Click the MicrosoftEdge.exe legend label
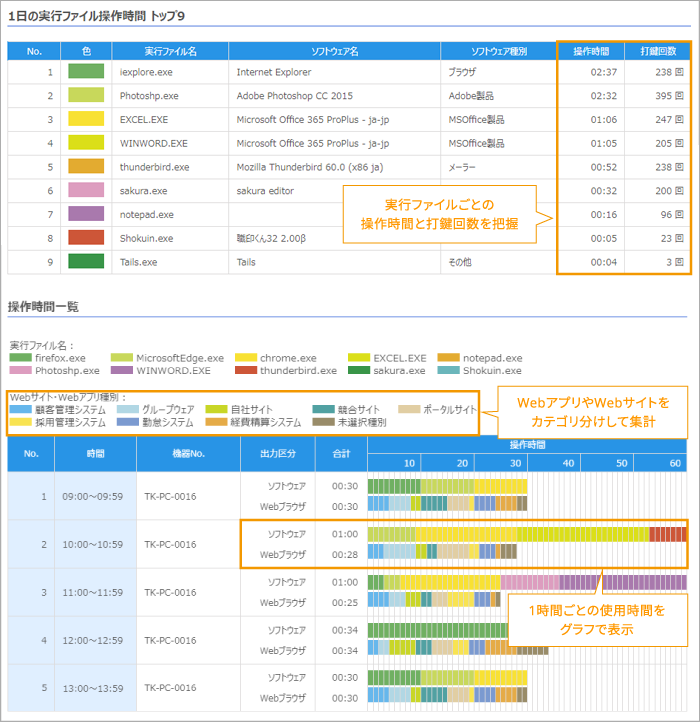 pyautogui.click(x=180, y=358)
